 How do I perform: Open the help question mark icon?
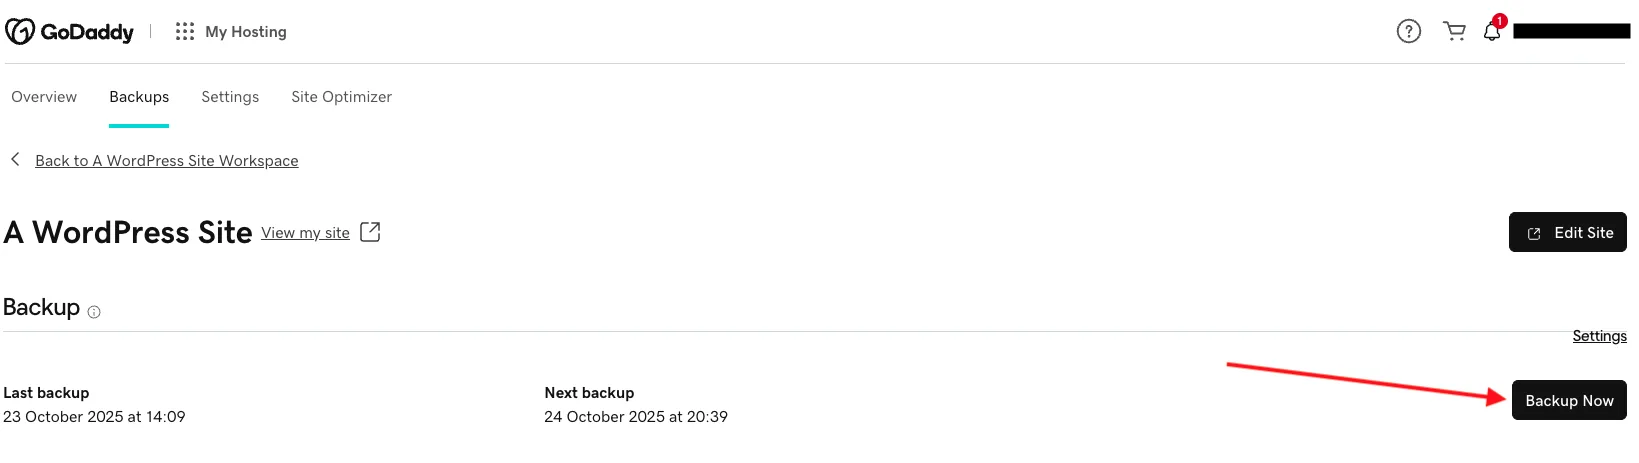[x=1408, y=32]
